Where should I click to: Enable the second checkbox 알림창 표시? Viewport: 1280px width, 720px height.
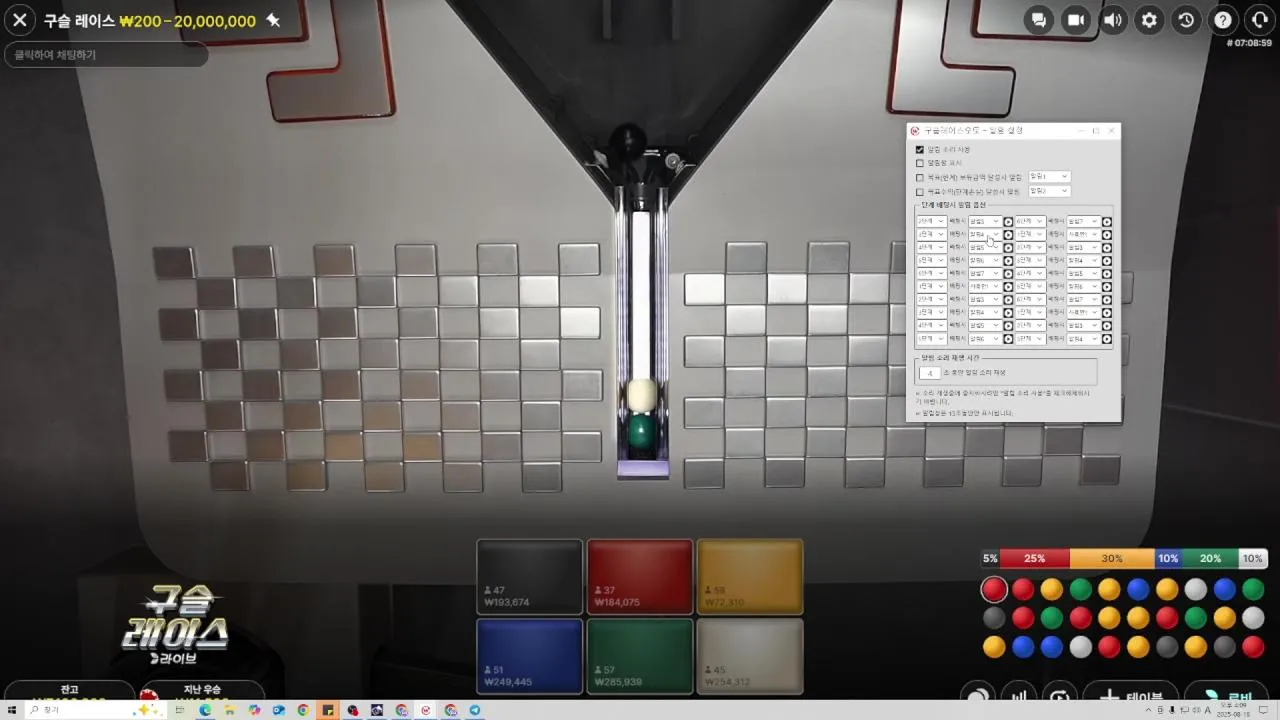920,163
